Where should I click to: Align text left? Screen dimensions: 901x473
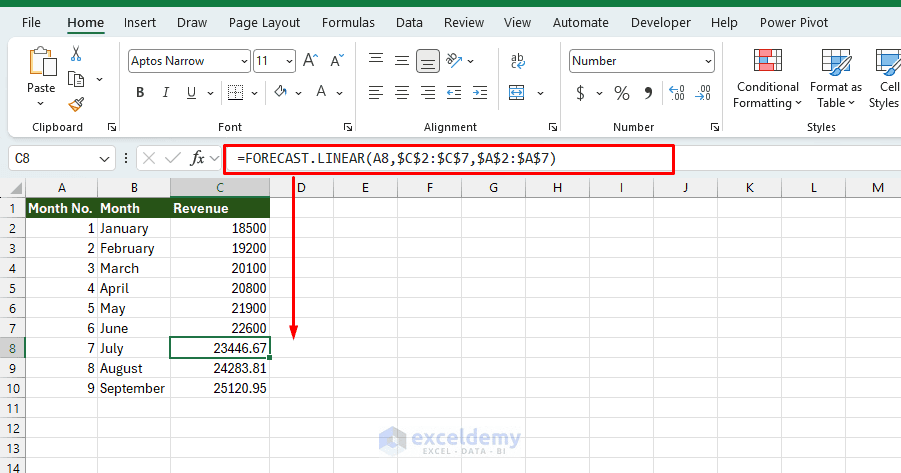(x=376, y=93)
